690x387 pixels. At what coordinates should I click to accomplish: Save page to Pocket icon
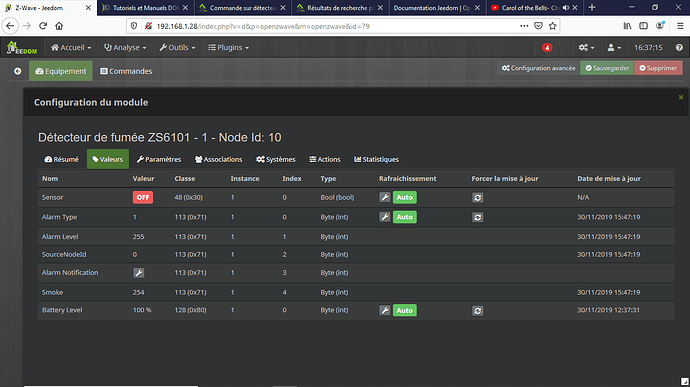click(x=538, y=26)
